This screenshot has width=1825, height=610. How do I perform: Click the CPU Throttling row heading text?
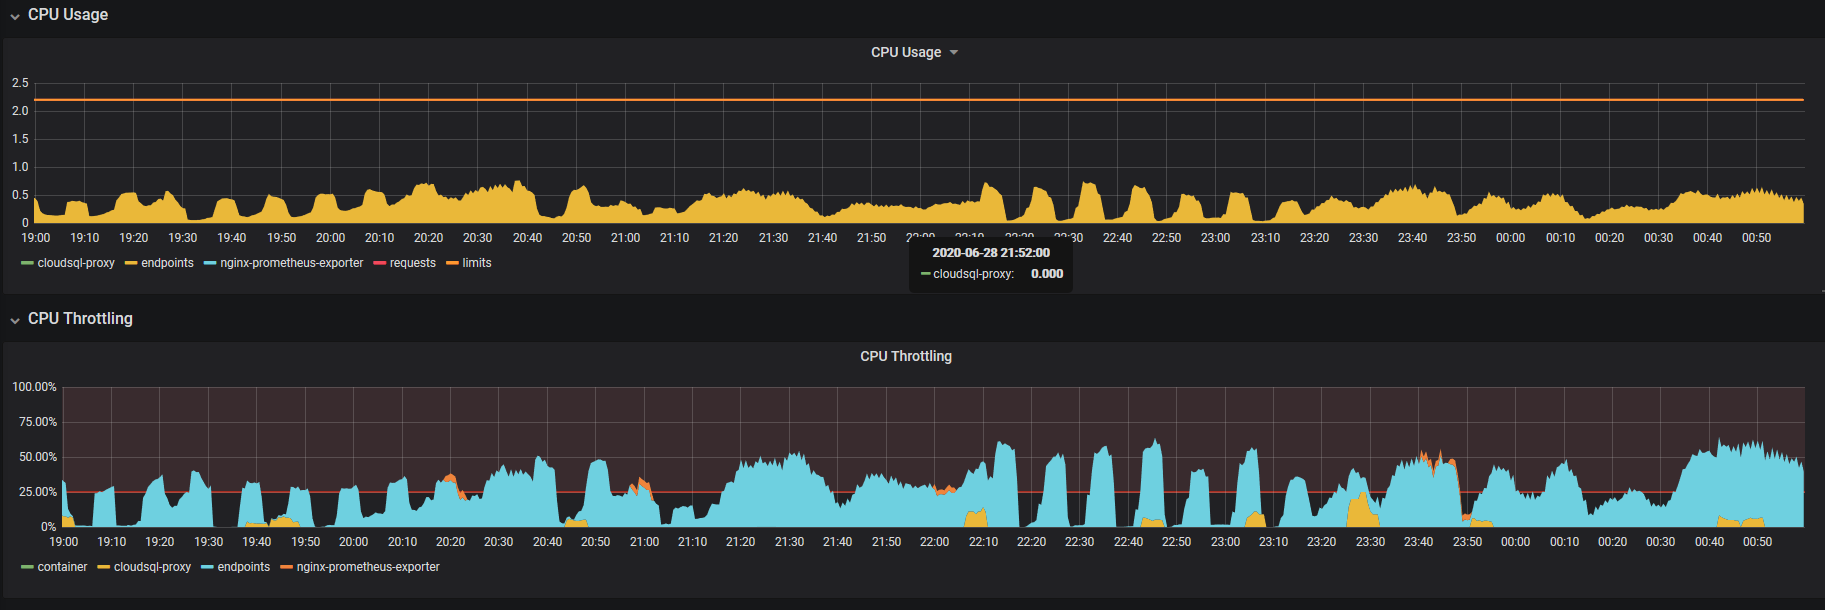tap(80, 319)
